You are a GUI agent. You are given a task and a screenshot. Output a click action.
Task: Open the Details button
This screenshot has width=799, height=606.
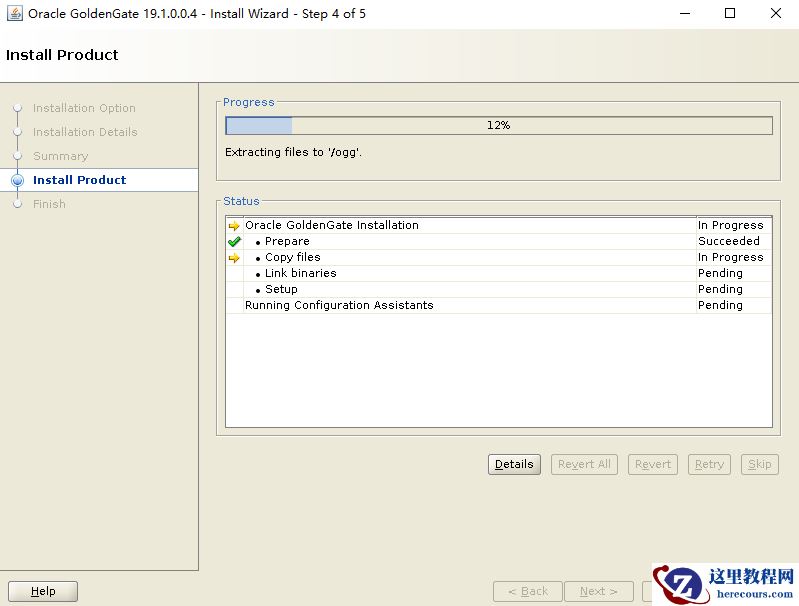514,464
